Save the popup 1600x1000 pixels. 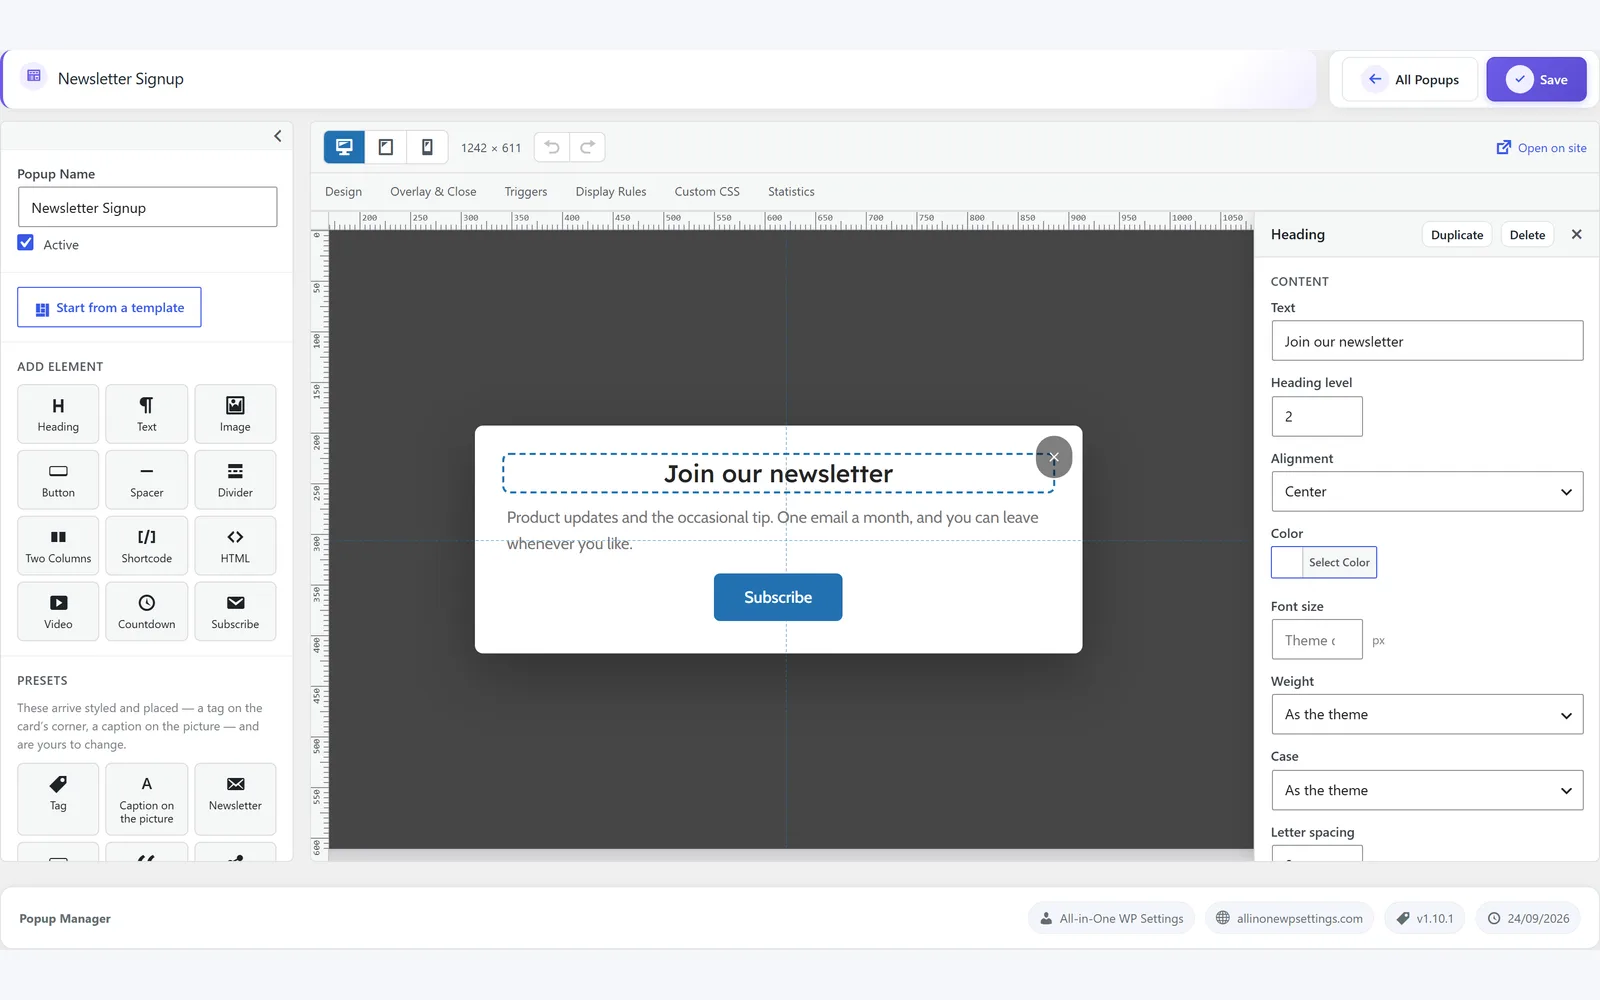1536,80
